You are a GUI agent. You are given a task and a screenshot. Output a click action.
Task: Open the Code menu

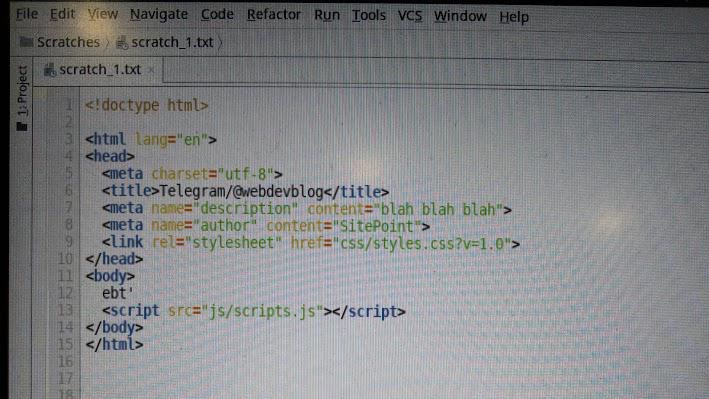coord(217,15)
